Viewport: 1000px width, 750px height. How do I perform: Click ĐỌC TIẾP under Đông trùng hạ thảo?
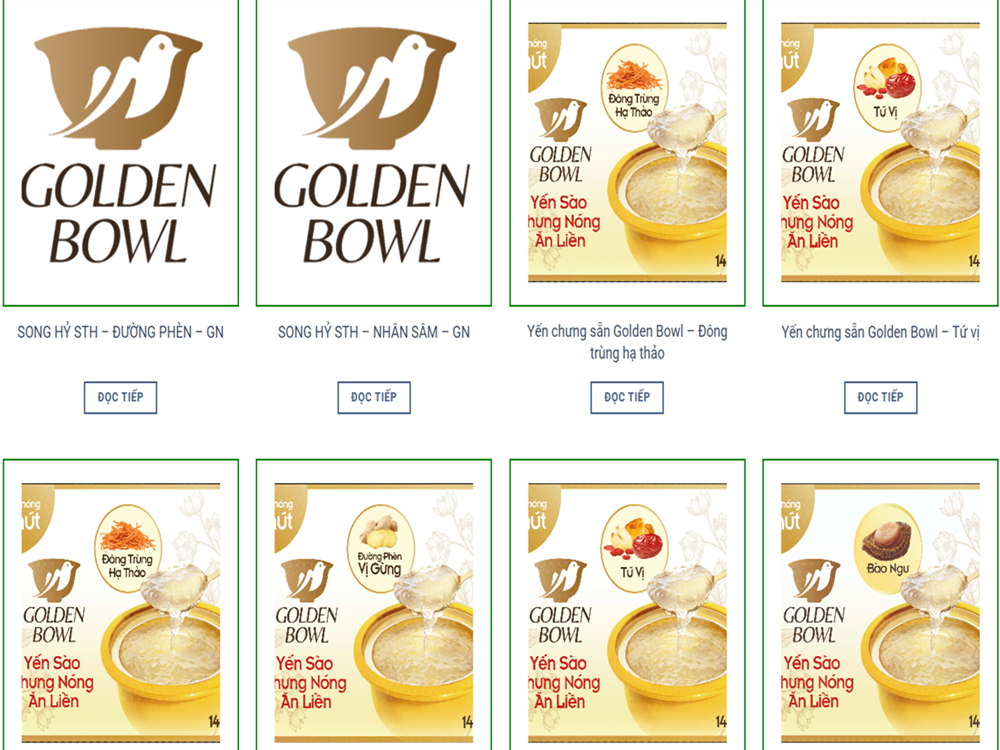coord(627,397)
